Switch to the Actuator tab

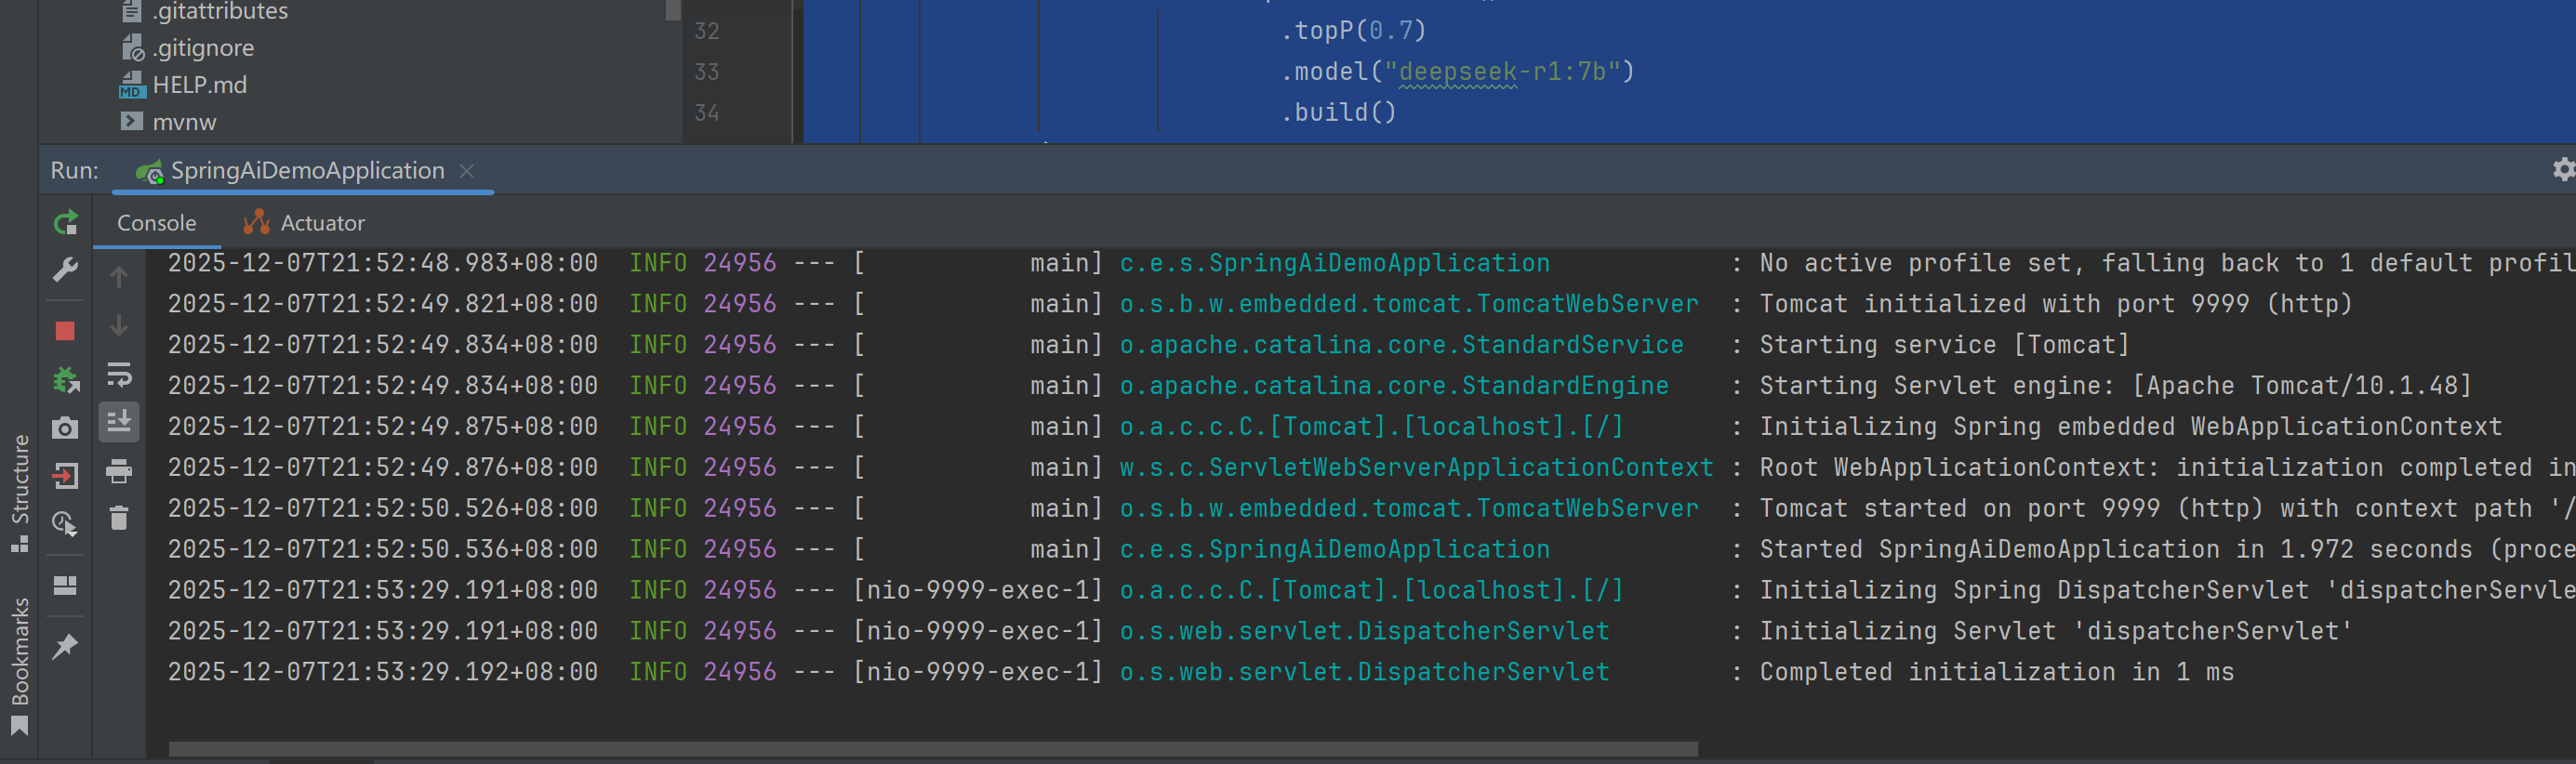click(x=304, y=223)
